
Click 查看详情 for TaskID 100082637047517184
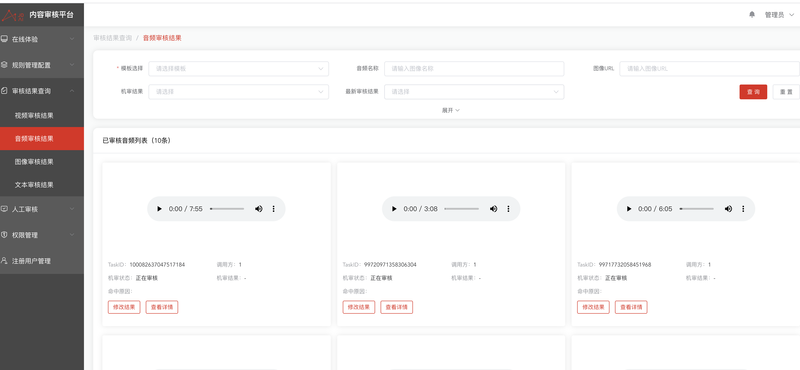coord(162,307)
